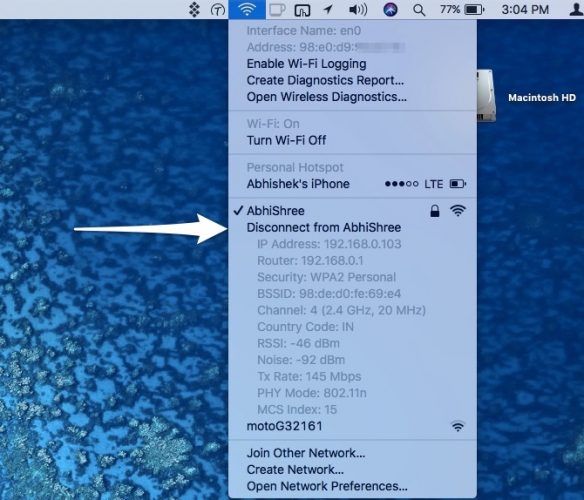Open the user account menu icon
584x500 pixels.
[577, 9]
